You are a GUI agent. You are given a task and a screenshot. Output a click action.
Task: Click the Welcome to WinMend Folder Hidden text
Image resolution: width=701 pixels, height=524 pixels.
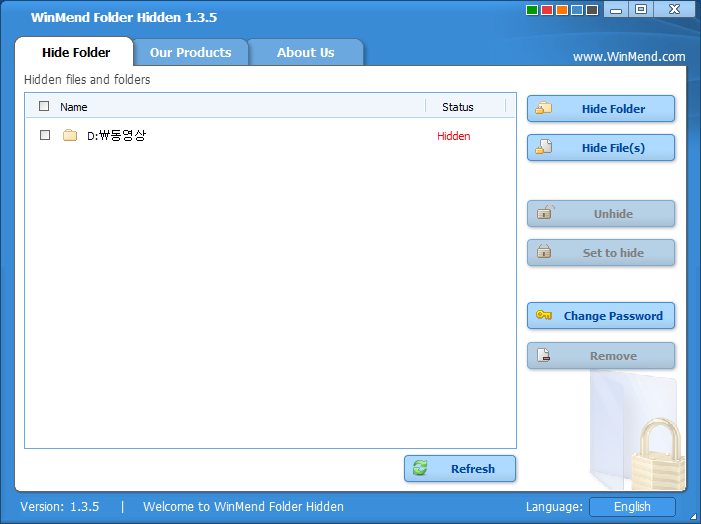click(x=243, y=507)
